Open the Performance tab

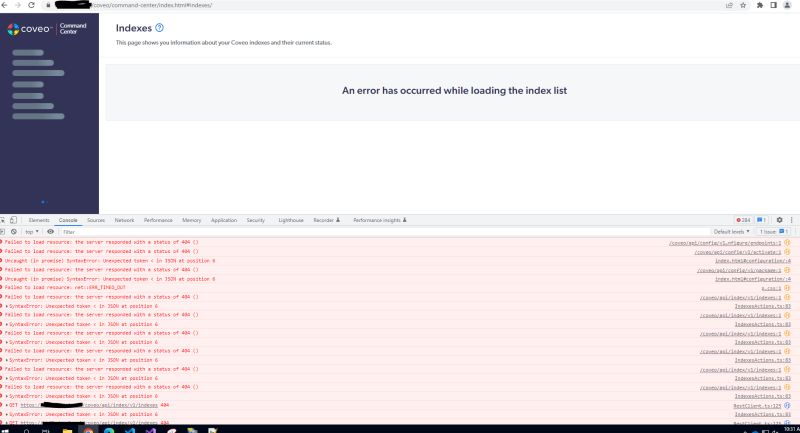[x=158, y=220]
